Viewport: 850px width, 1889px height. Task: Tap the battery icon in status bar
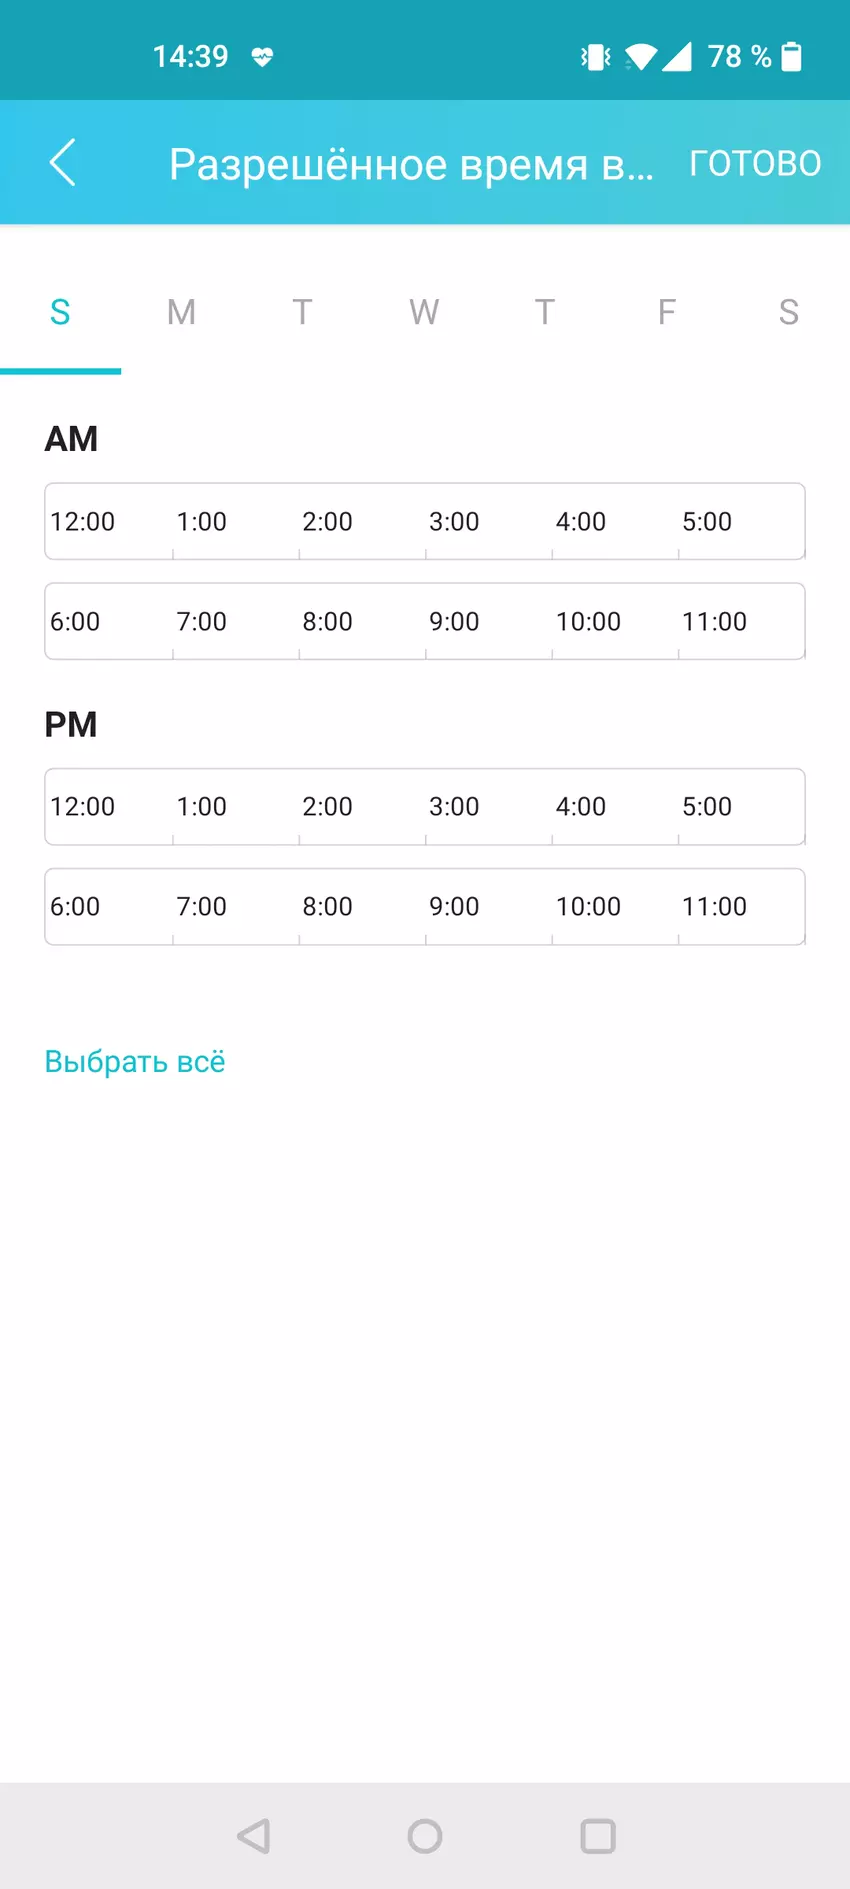click(791, 57)
